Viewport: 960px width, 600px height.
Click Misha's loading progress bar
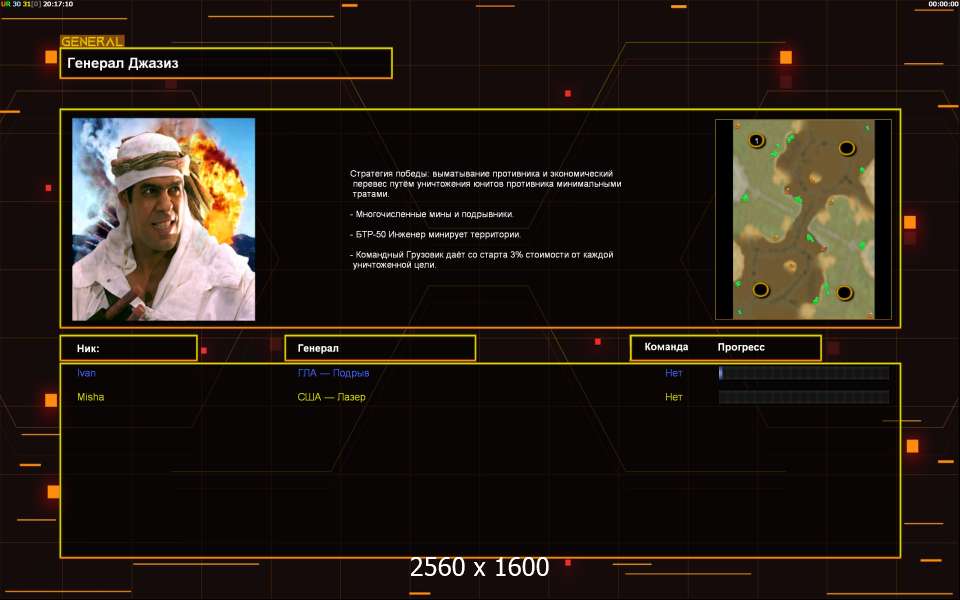[x=804, y=397]
